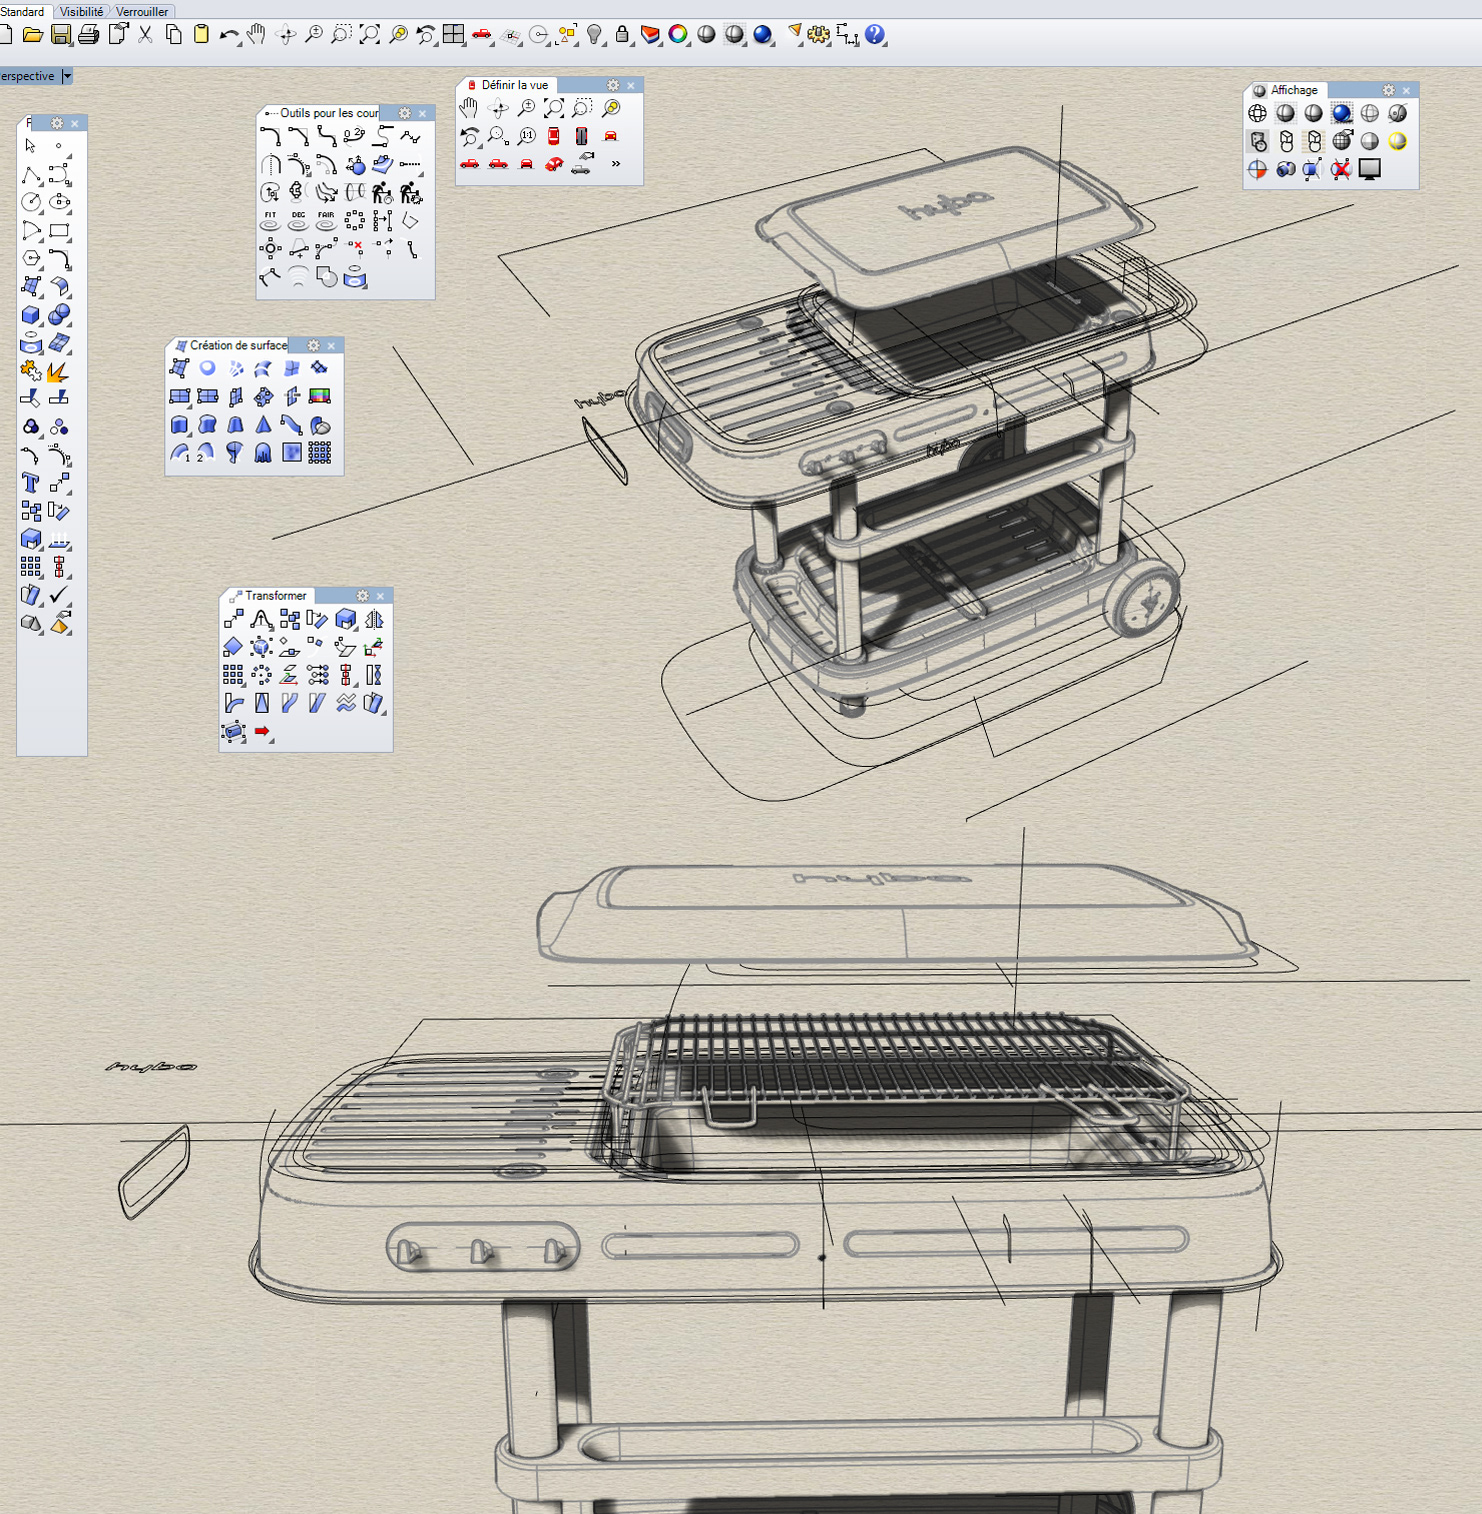Open the color wheel object properties icon
This screenshot has width=1482, height=1514.
coord(678,35)
